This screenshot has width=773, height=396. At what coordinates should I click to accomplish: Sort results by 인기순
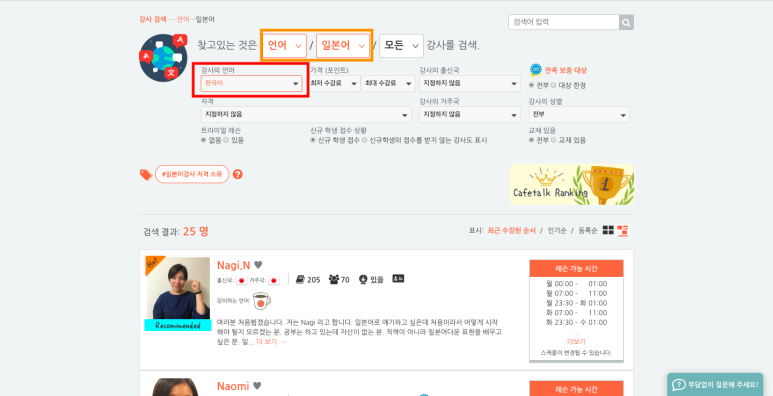[x=557, y=230]
